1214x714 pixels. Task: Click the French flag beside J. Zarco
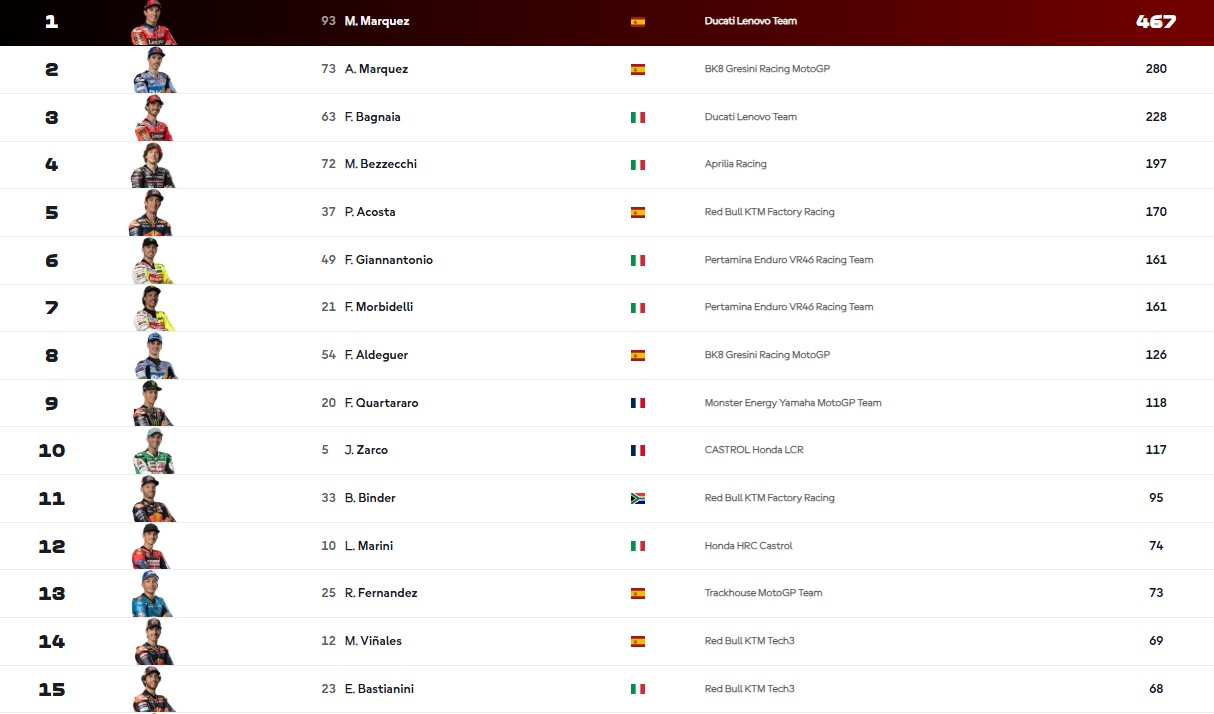[638, 450]
